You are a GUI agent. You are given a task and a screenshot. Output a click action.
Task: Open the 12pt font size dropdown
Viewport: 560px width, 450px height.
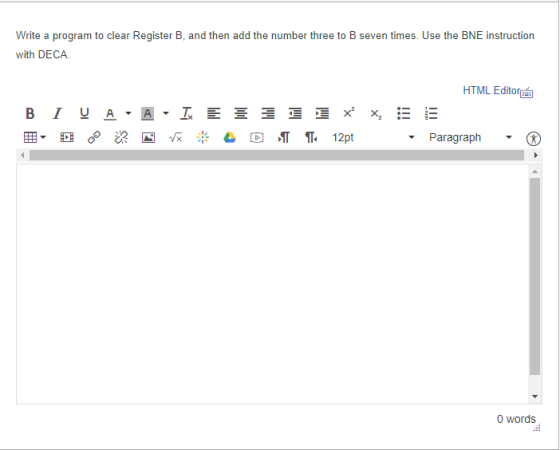coord(373,138)
